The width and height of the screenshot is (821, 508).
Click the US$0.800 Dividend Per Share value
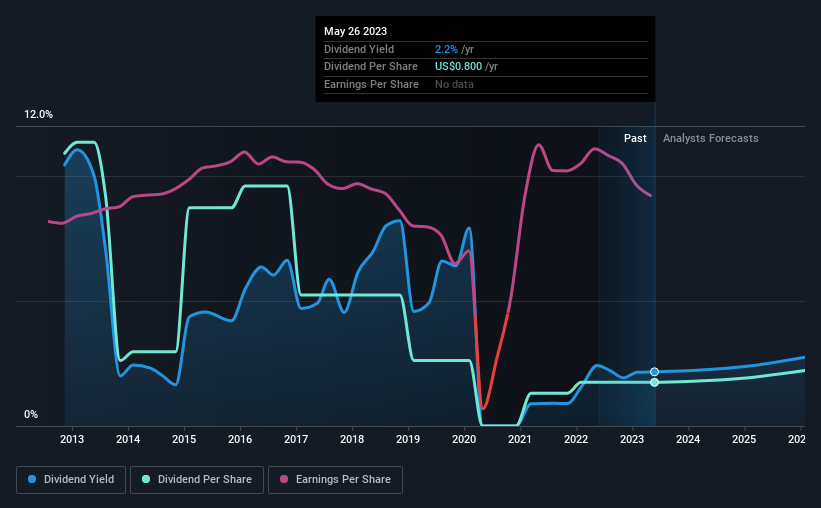458,67
